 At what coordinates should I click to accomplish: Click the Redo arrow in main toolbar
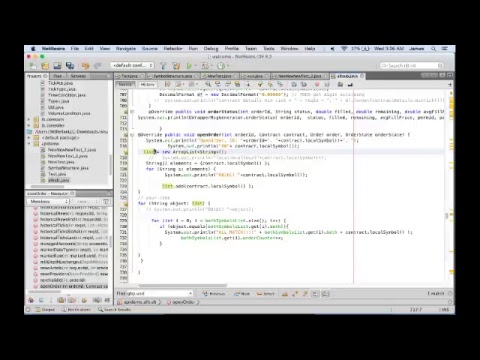[x=98, y=66]
